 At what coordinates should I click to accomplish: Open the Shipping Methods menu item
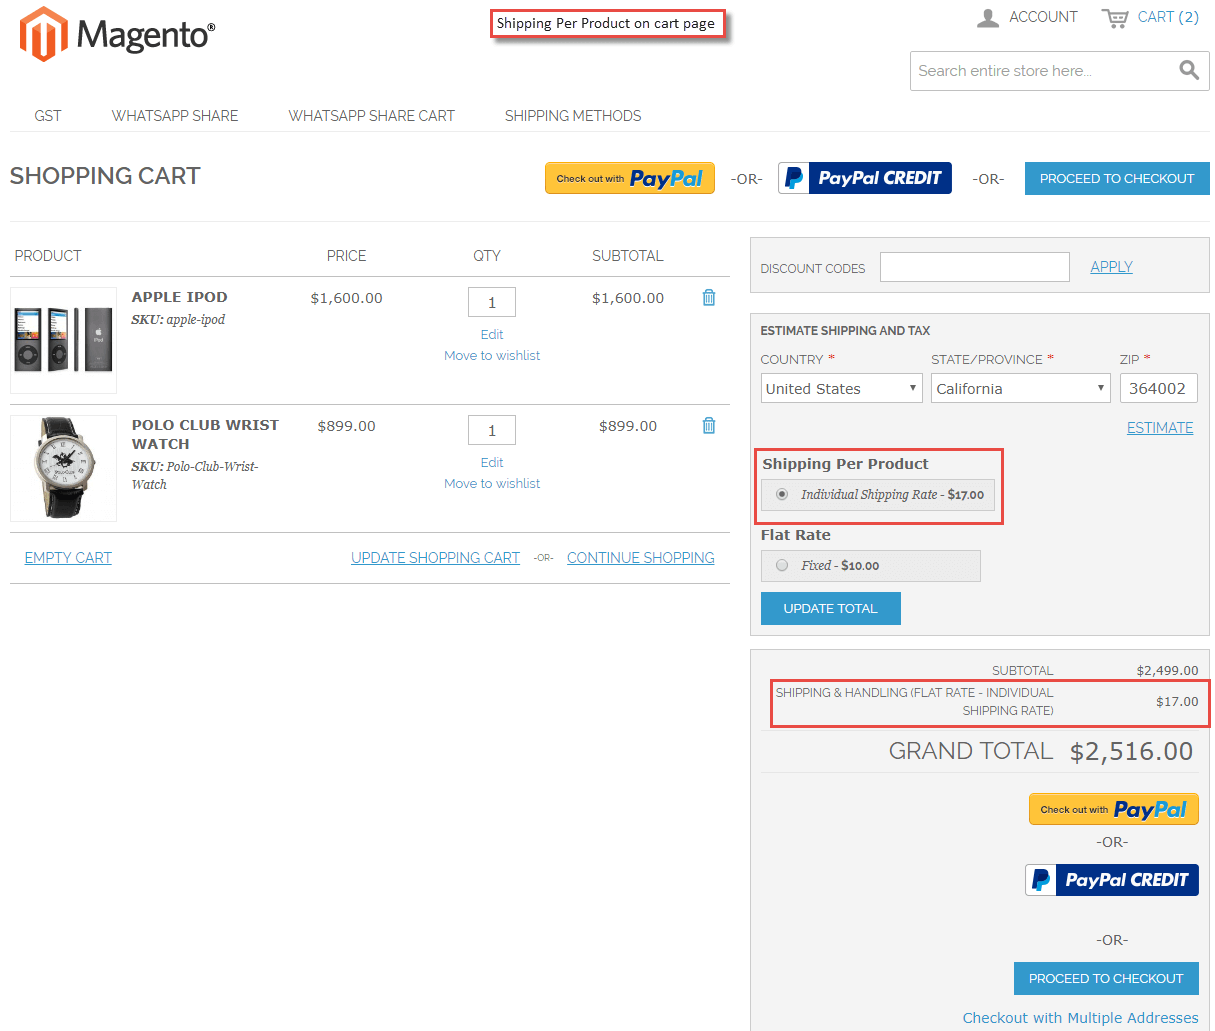573,116
